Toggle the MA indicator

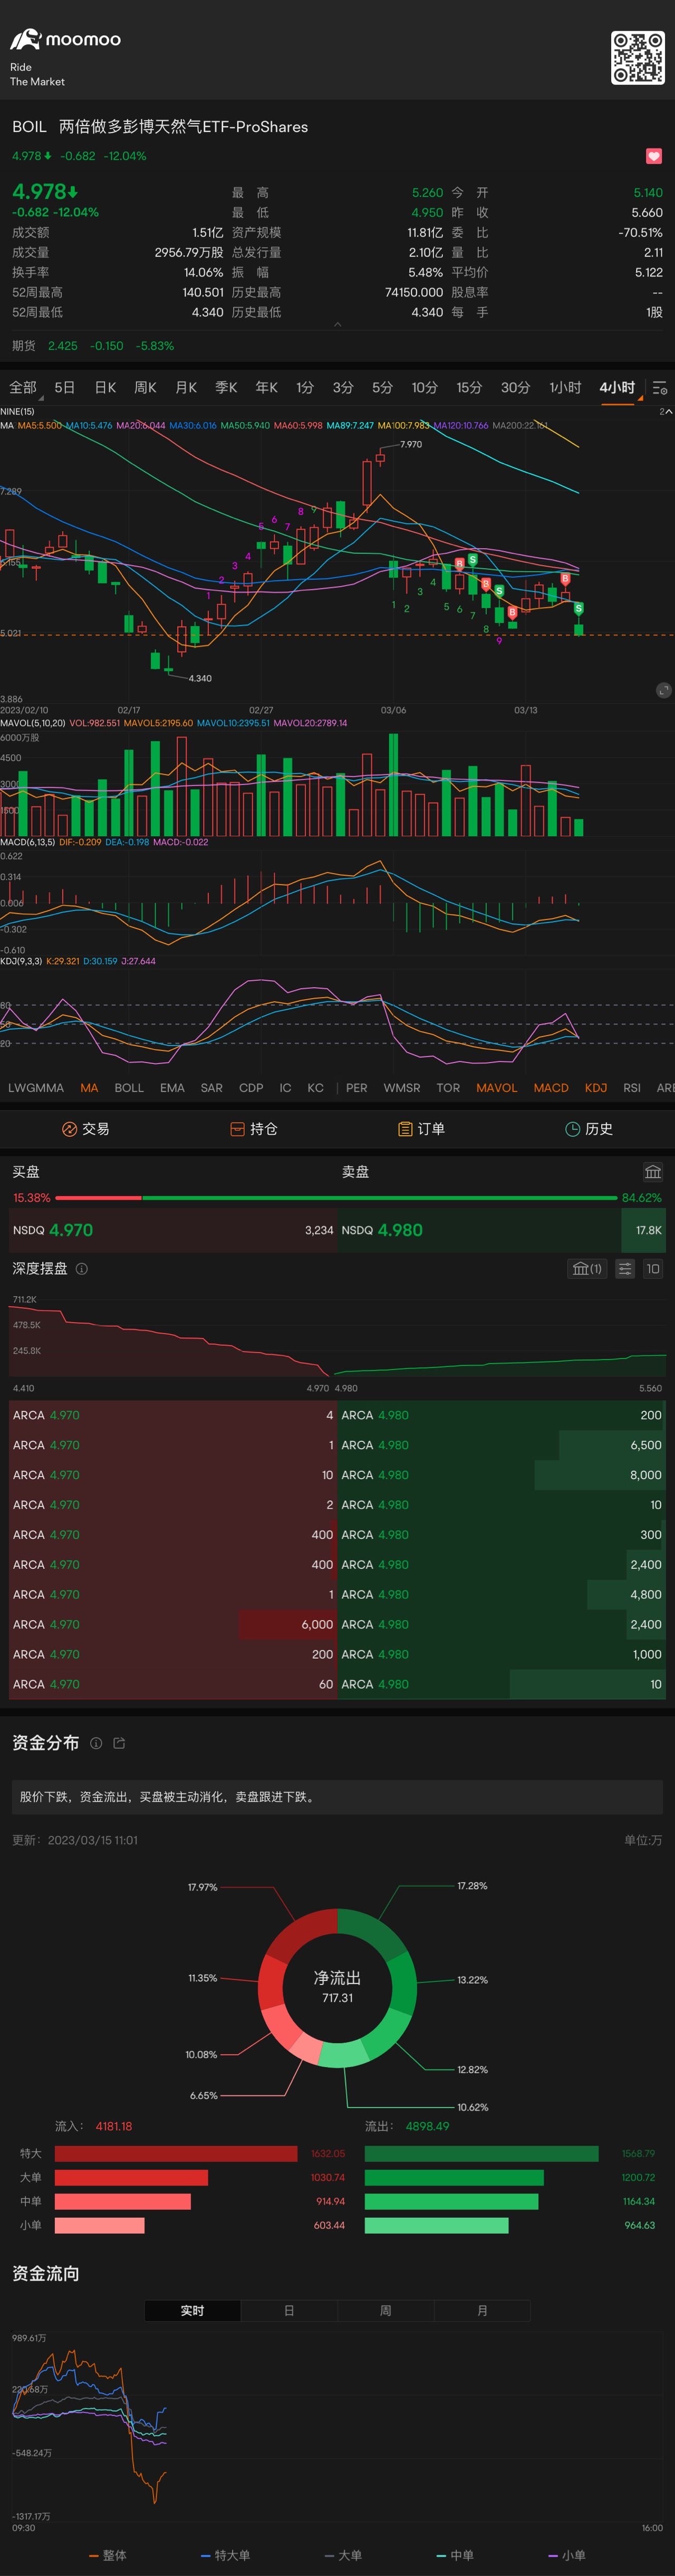(x=89, y=1088)
